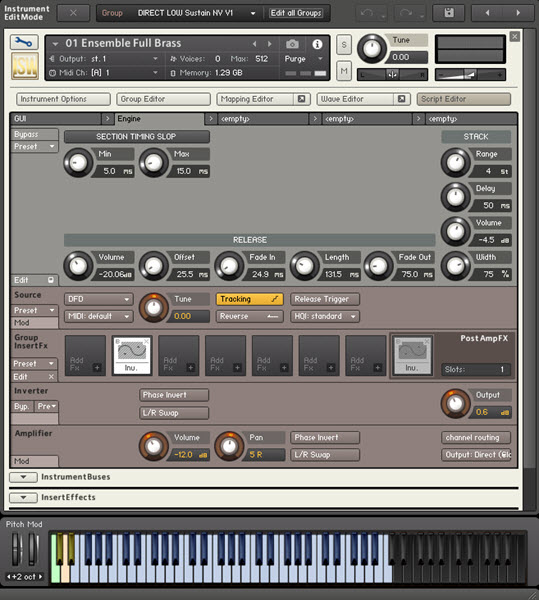Expand the InsertEffects section

(x=23, y=497)
